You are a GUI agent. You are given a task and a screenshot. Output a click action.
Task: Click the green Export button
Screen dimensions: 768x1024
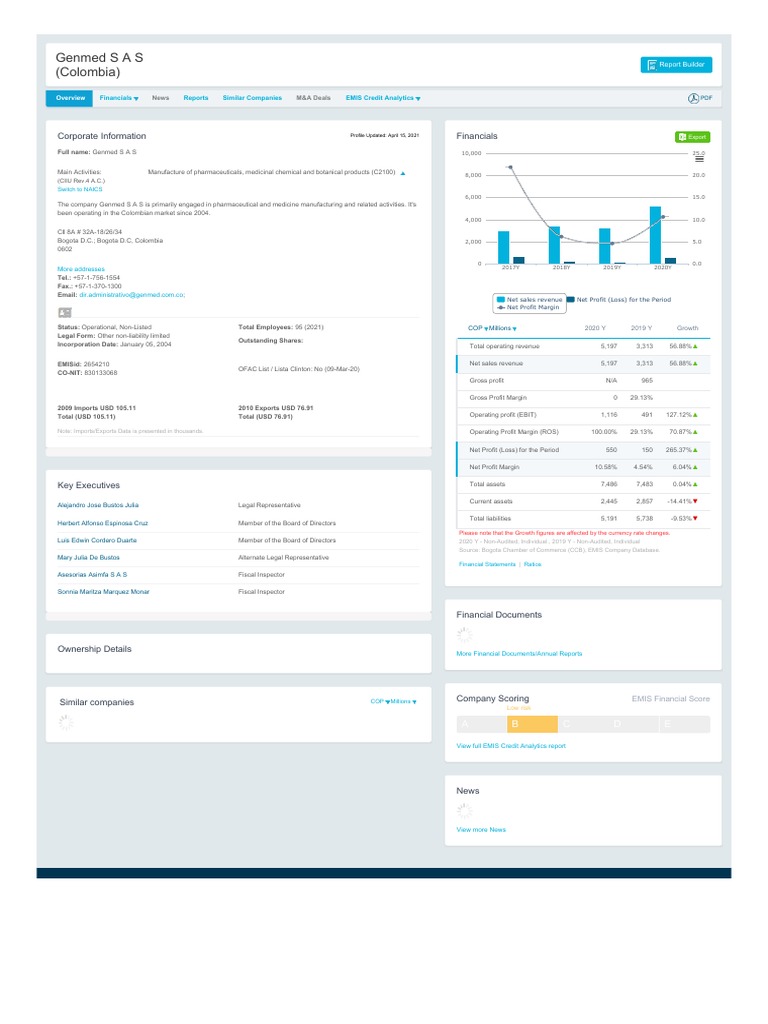[x=692, y=137]
